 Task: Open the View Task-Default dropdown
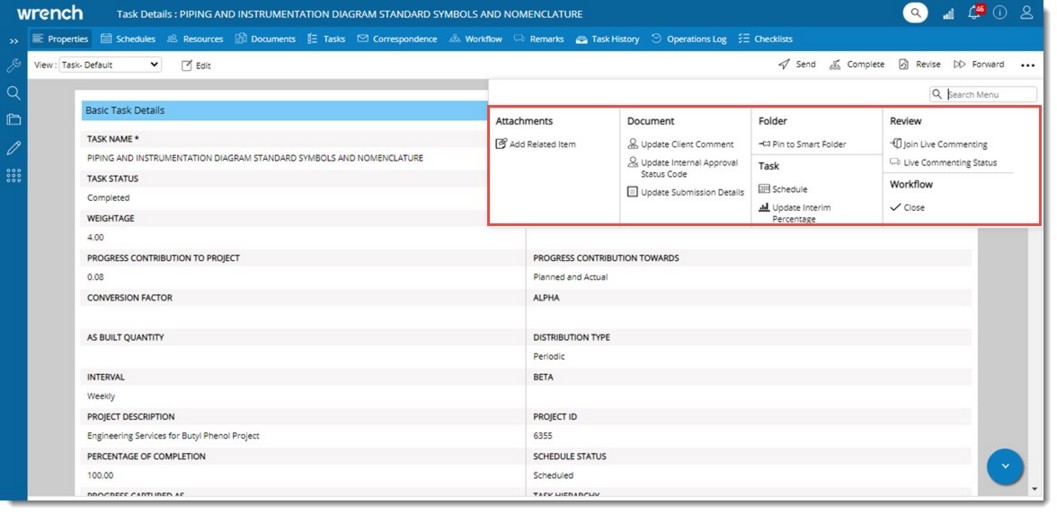(x=110, y=65)
